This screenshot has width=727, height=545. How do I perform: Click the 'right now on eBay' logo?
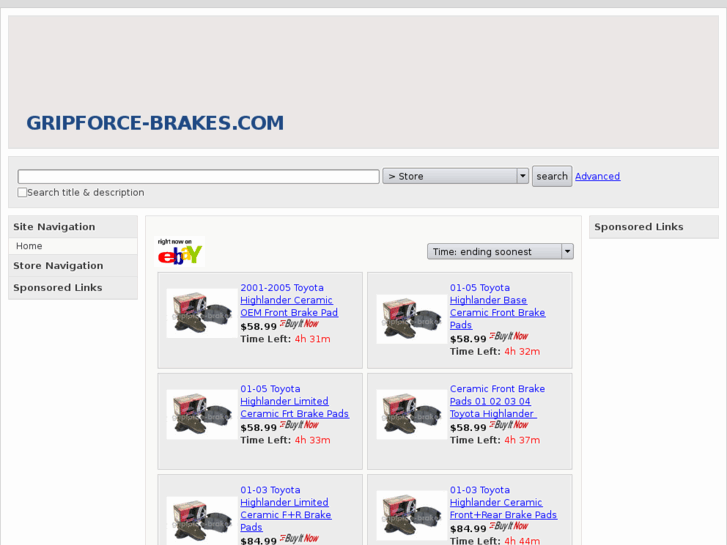tap(180, 252)
